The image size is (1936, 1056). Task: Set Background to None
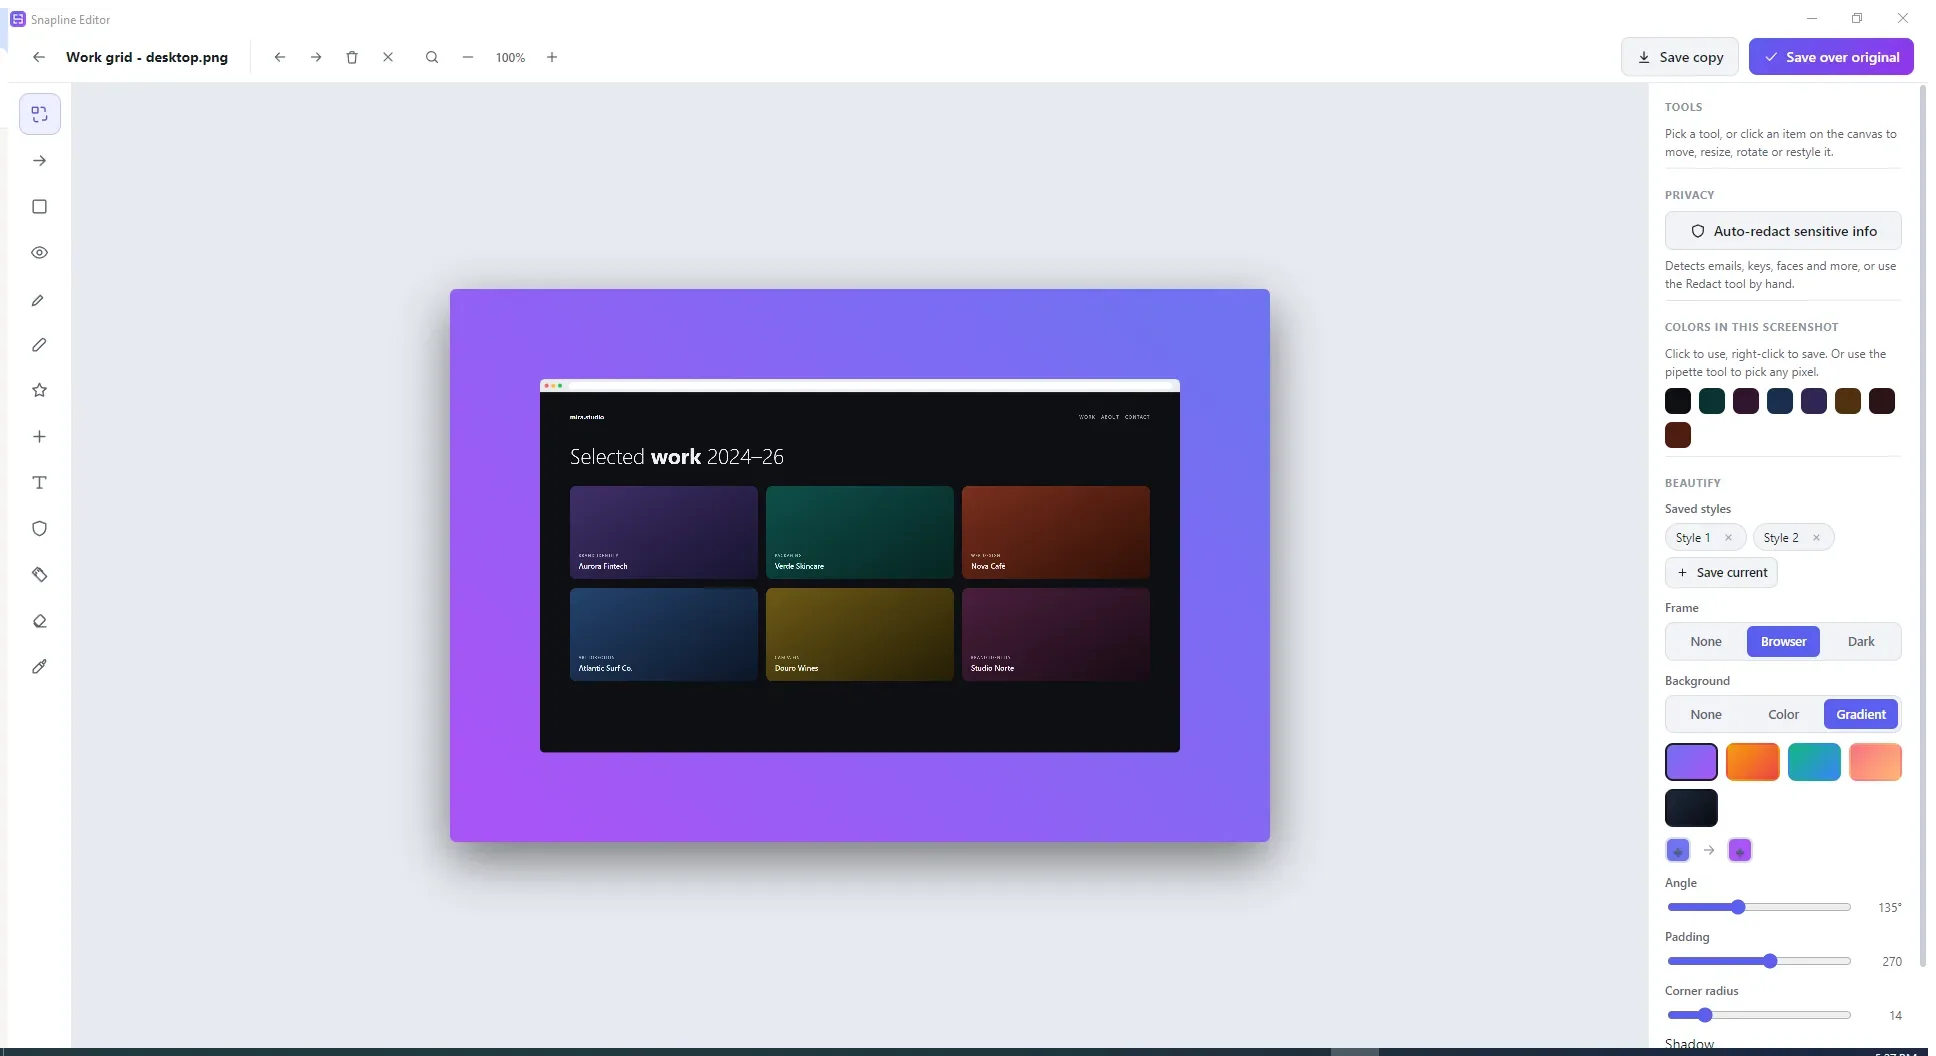point(1706,715)
